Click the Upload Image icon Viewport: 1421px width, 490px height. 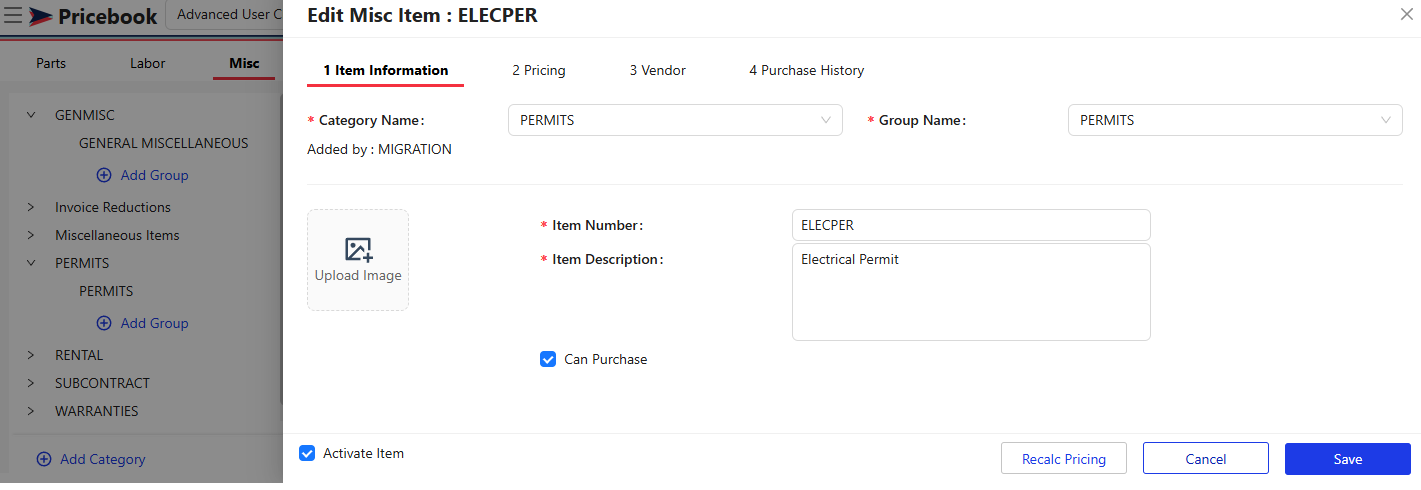[358, 250]
